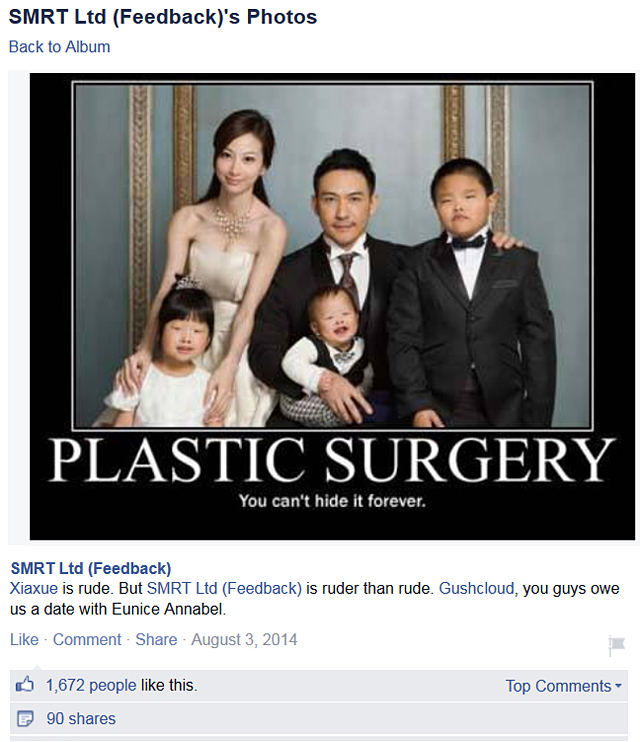Click the thumbs-up likes icon
This screenshot has height=742, width=640.
coord(25,684)
